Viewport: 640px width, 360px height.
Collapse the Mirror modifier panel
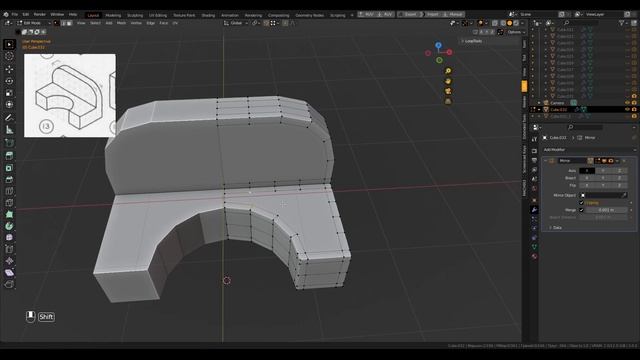tap(546, 161)
